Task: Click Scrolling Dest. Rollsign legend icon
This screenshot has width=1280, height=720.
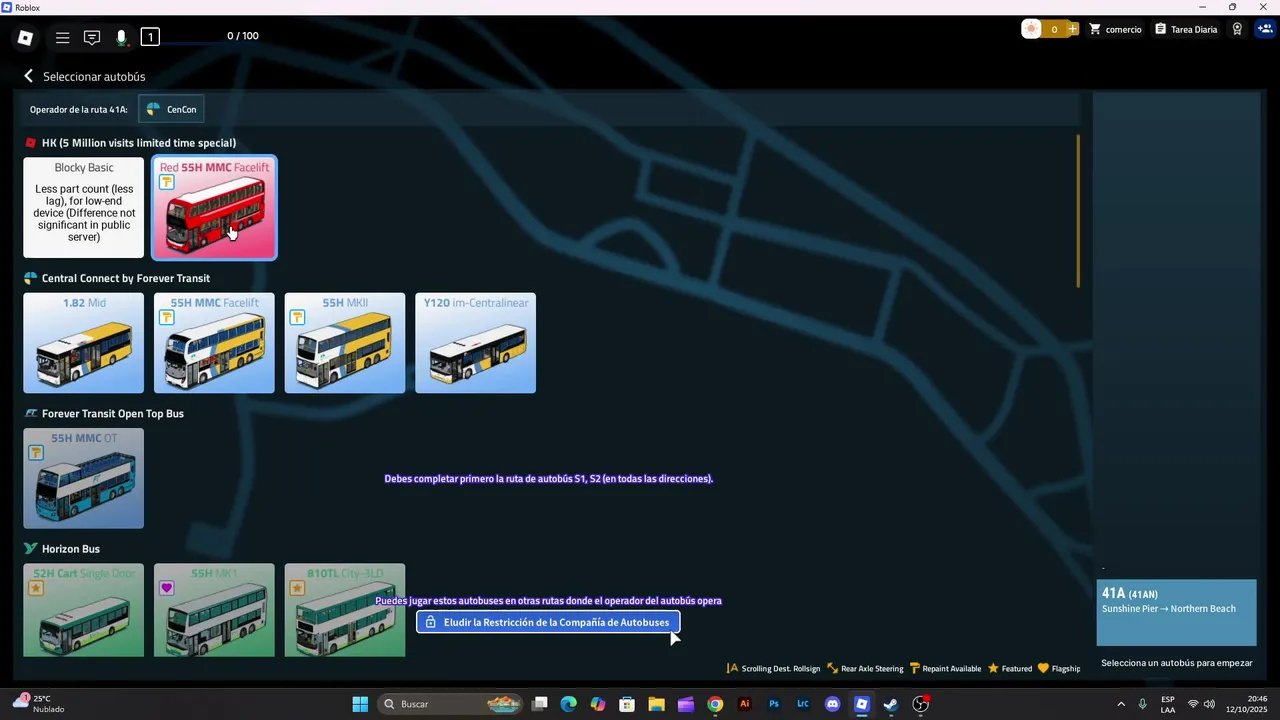Action: (x=732, y=668)
